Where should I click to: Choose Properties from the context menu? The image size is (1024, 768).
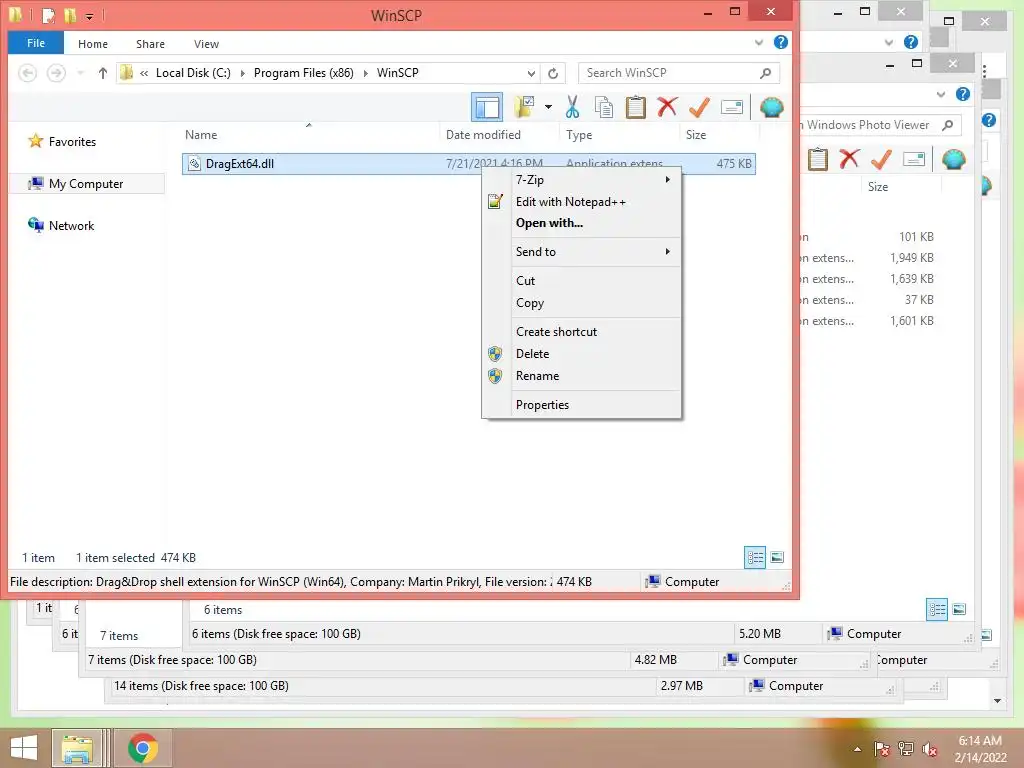click(x=581, y=405)
